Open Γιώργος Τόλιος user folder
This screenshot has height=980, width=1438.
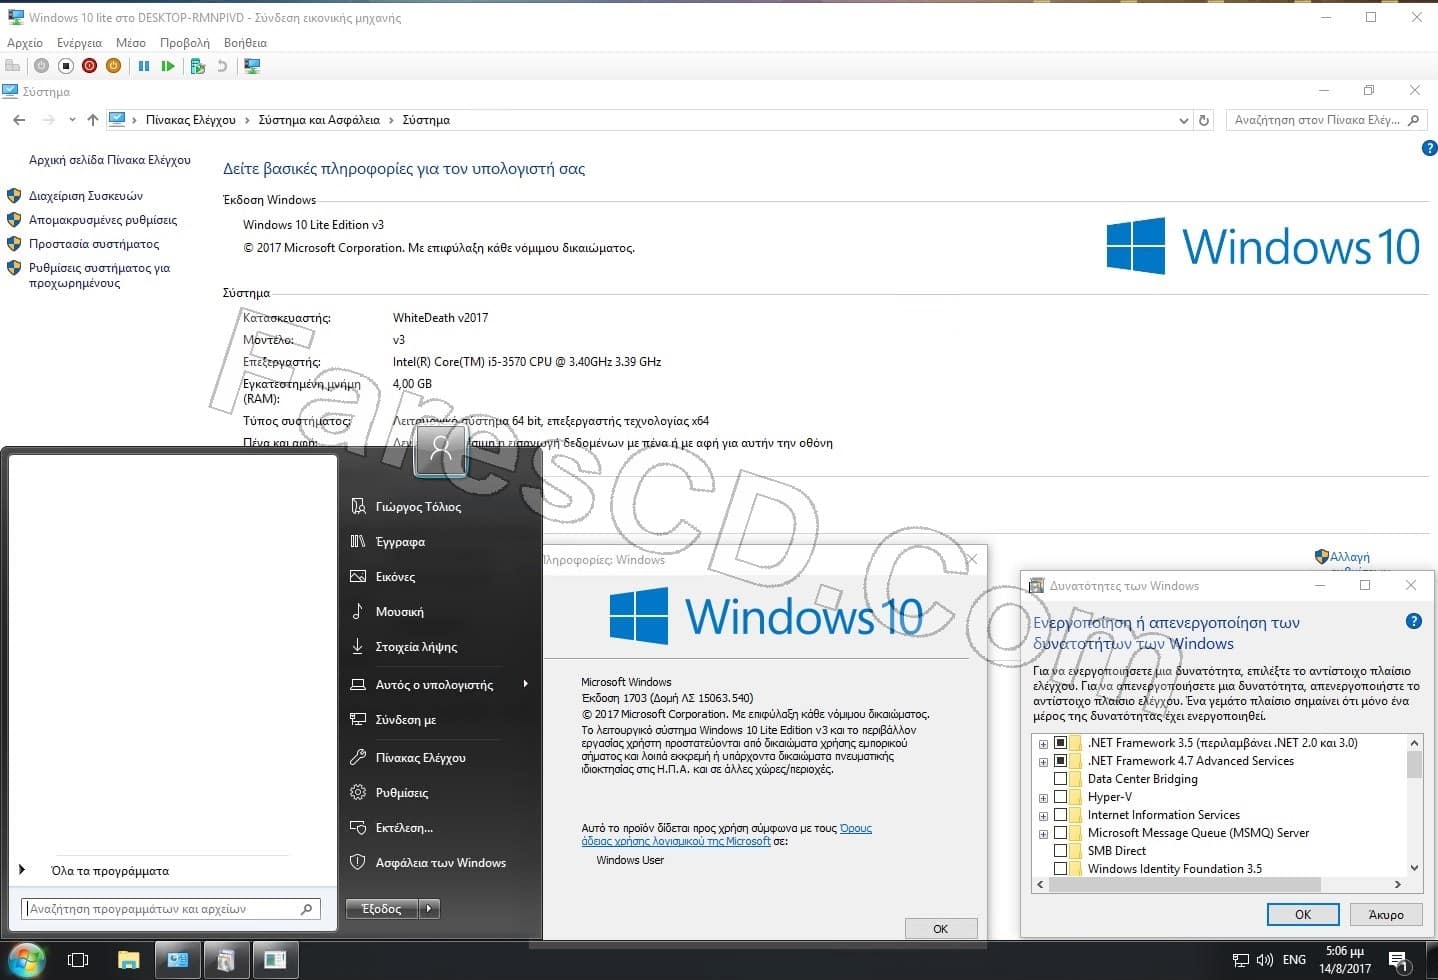tap(418, 507)
